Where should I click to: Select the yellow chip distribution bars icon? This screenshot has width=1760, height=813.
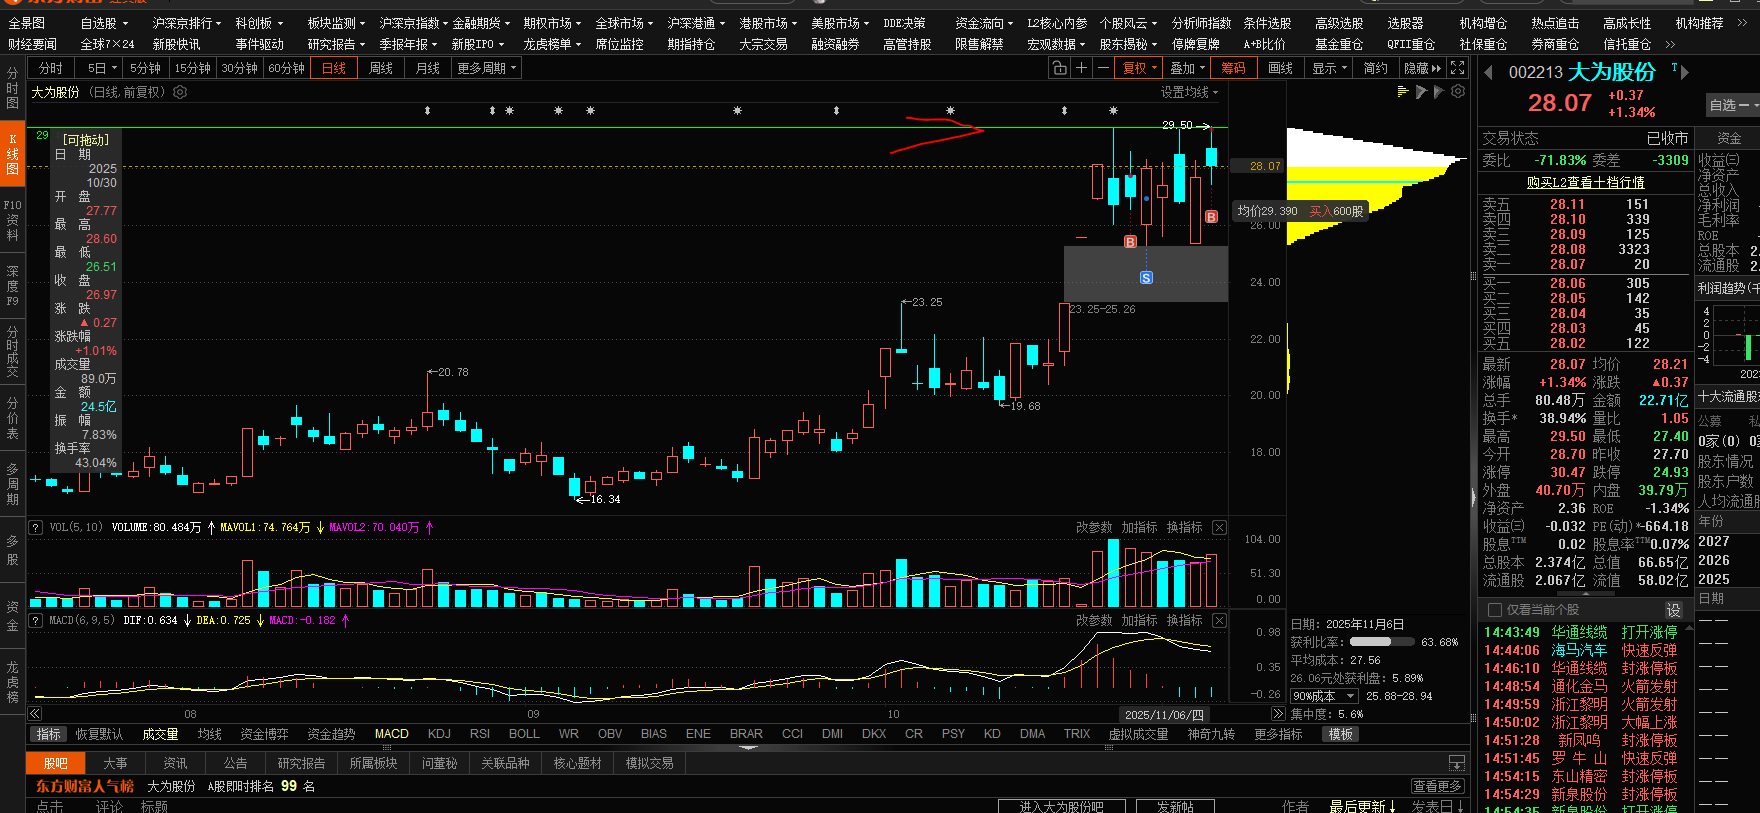pyautogui.click(x=1403, y=92)
